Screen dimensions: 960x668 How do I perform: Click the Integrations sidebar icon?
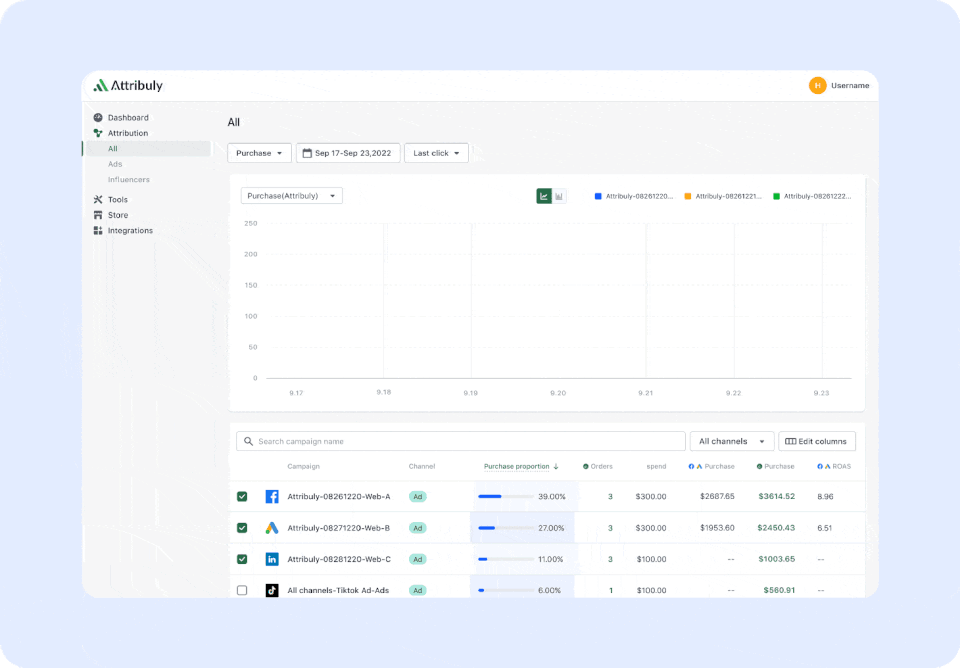(x=98, y=231)
